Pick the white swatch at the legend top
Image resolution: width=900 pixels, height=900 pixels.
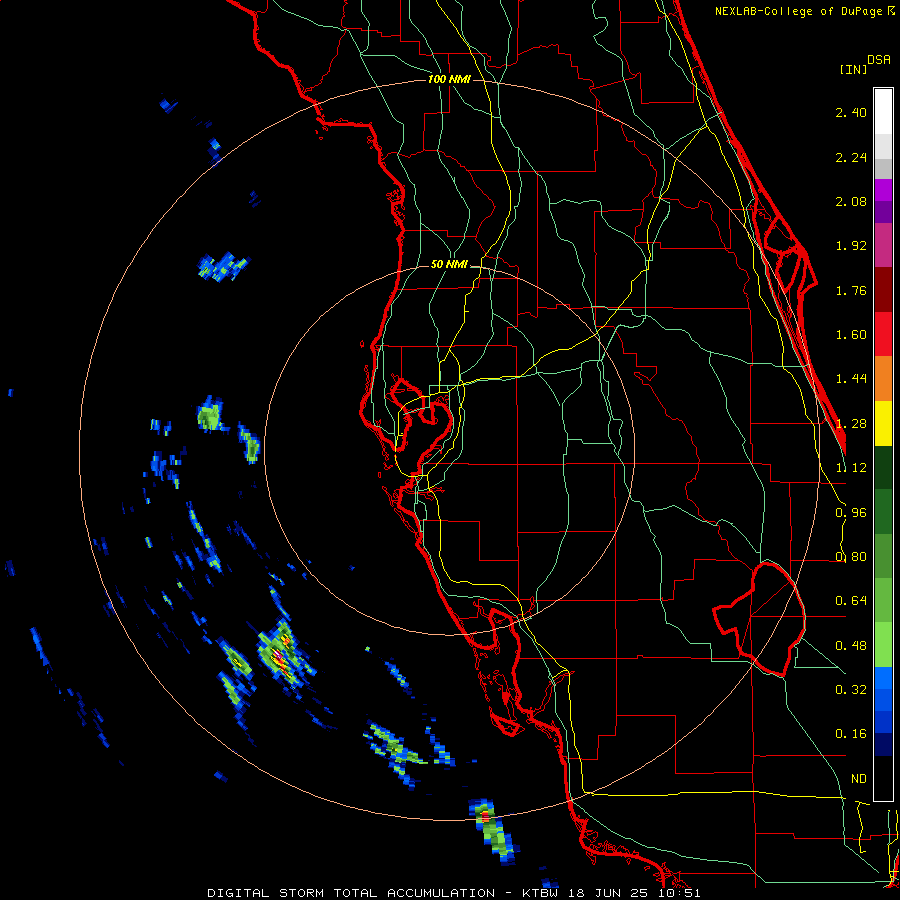click(x=883, y=111)
